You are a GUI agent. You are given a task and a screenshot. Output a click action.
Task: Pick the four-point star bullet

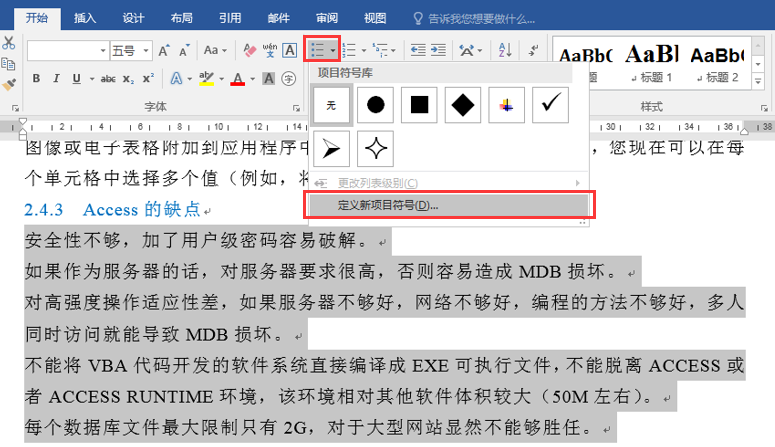(376, 148)
